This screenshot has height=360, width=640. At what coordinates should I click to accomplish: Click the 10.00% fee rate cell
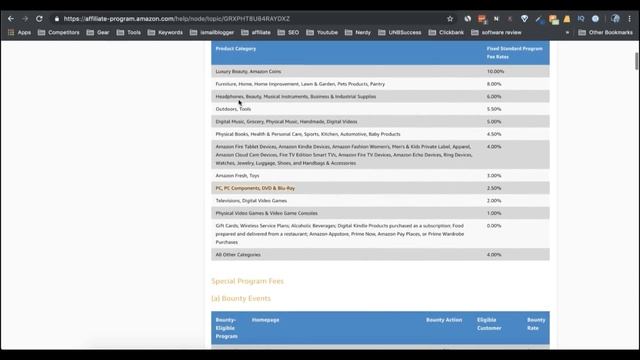tap(495, 71)
